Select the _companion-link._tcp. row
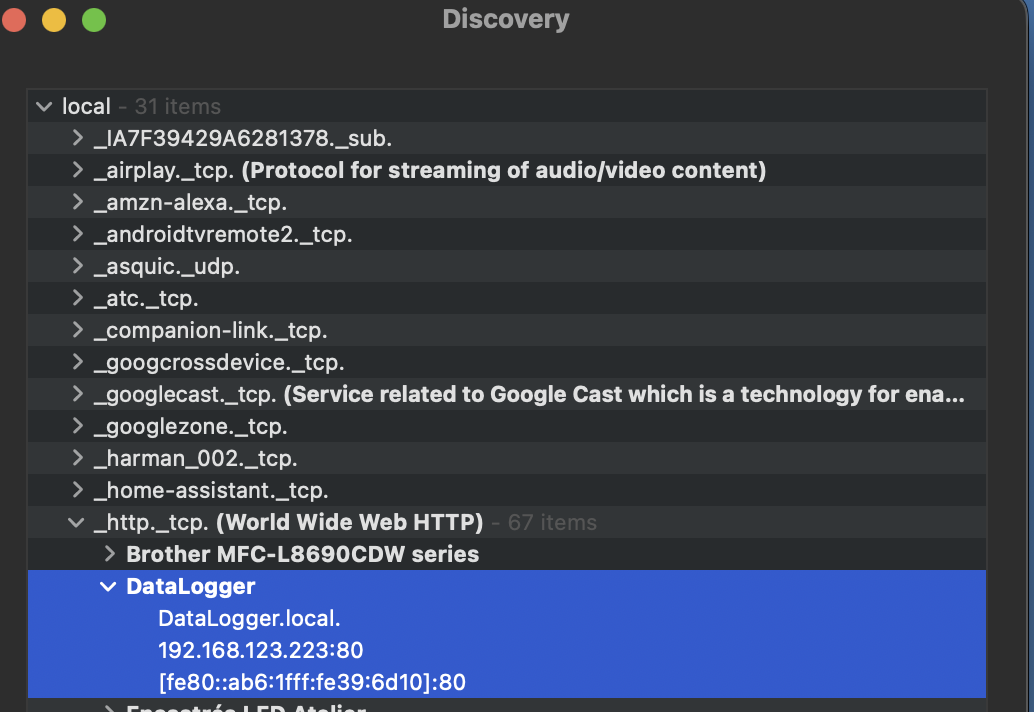Screen dimensions: 1034x712 [210, 330]
